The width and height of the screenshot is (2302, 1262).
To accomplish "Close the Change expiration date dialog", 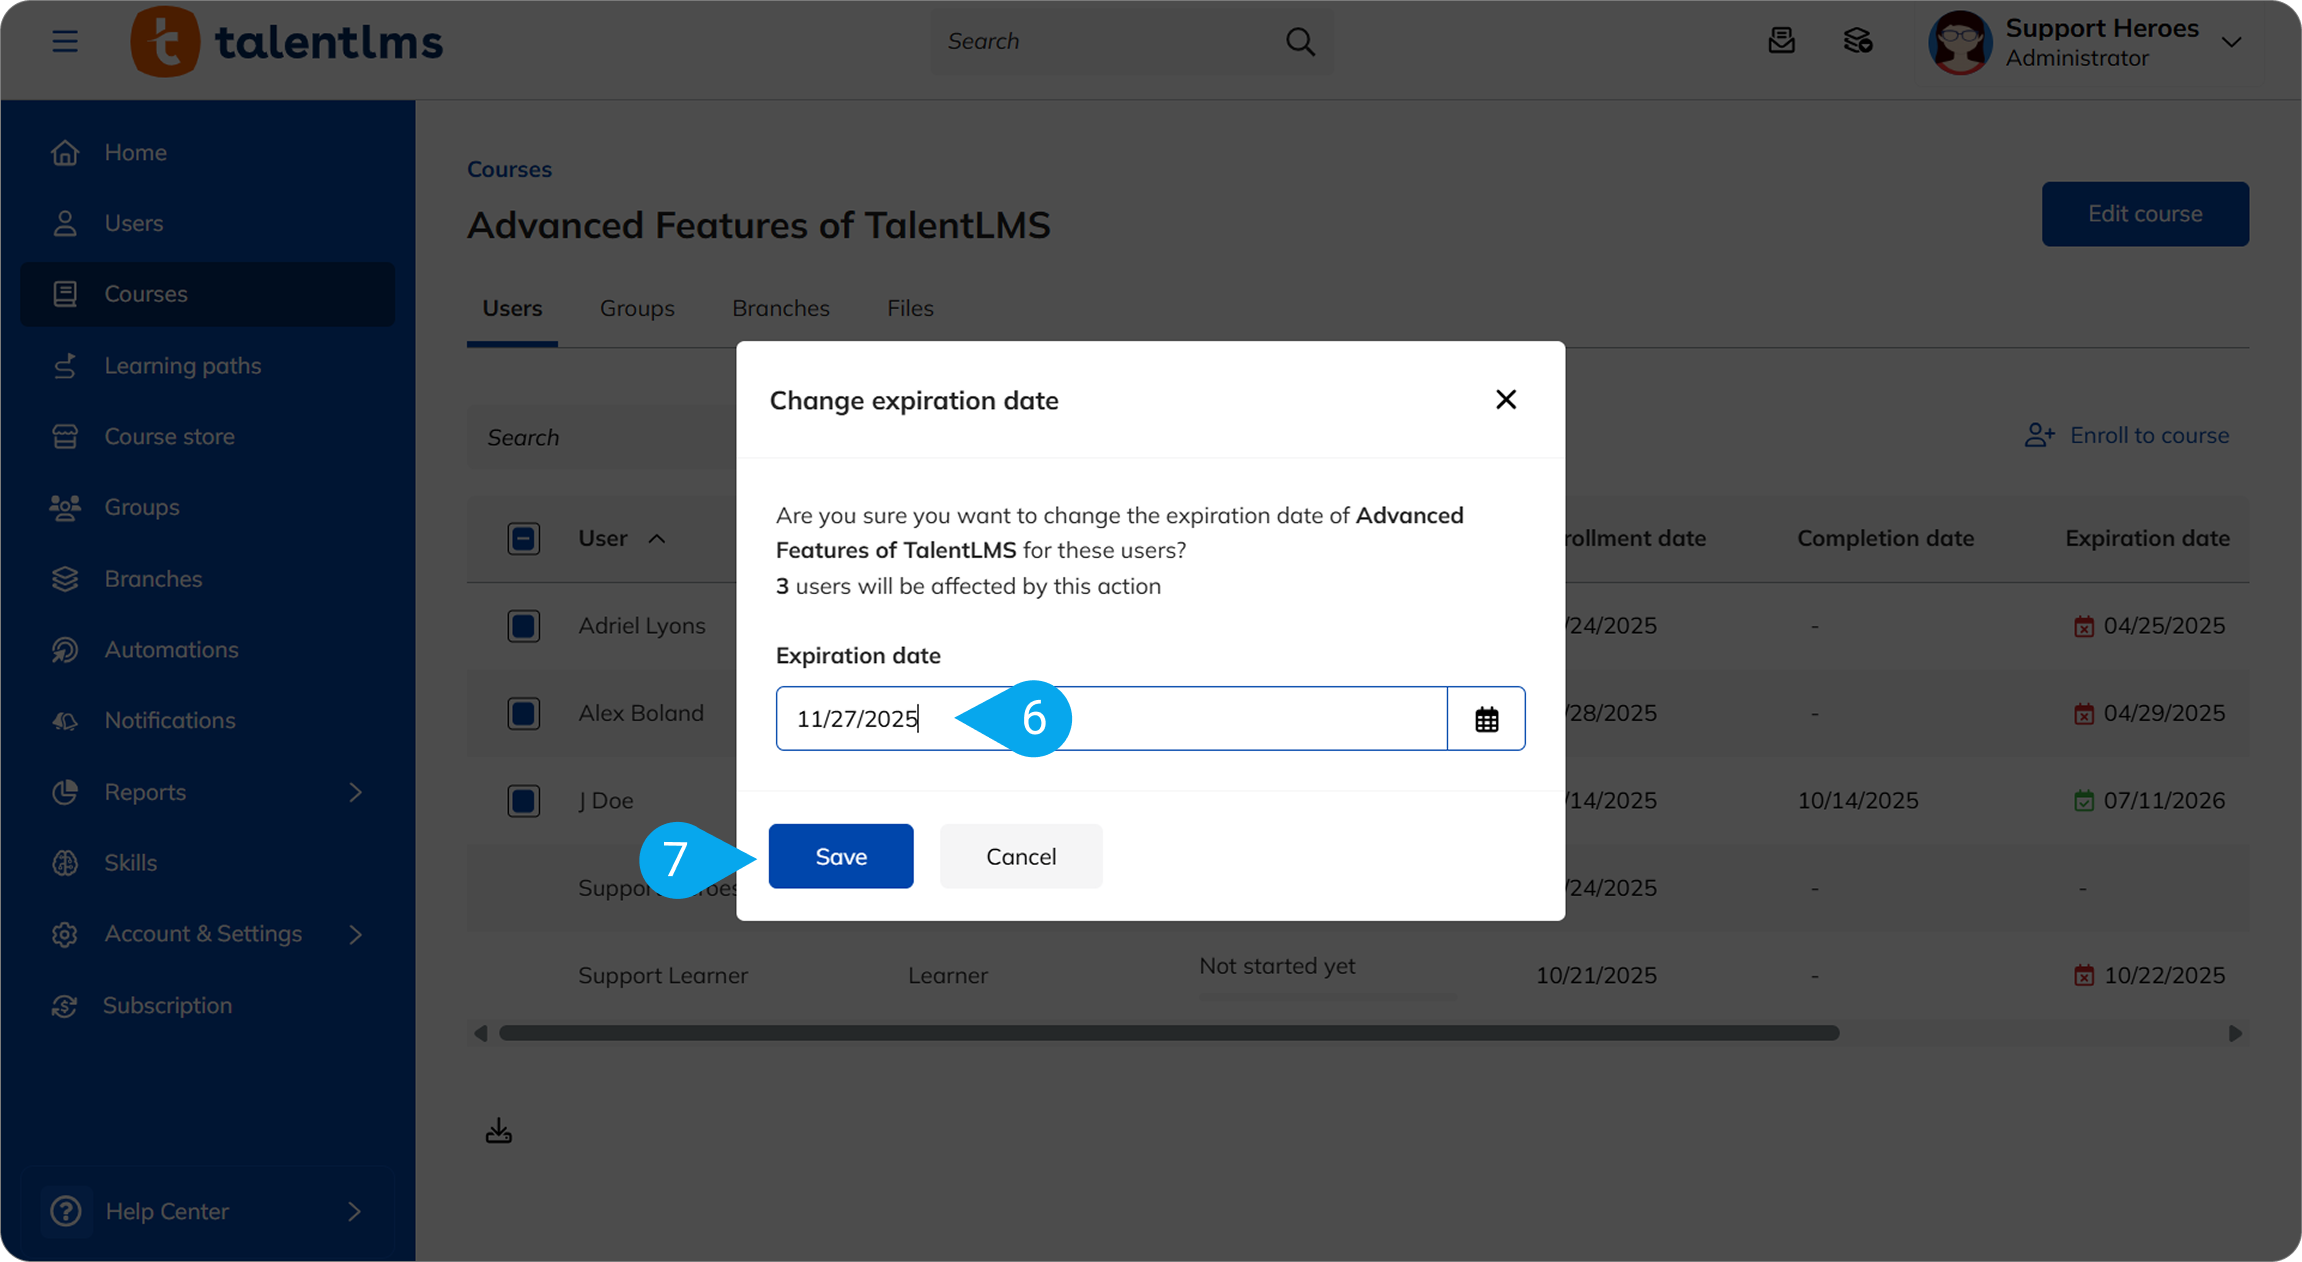I will 1505,400.
